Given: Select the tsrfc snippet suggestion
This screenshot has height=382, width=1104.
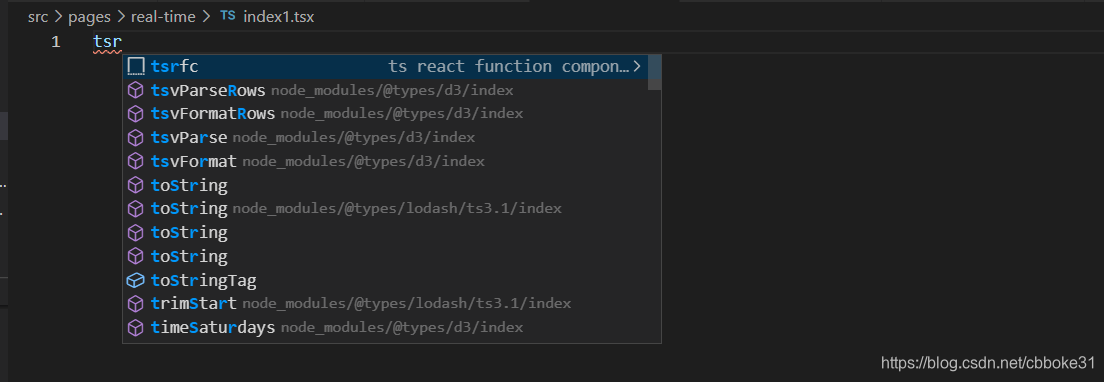Looking at the screenshot, I should point(386,67).
